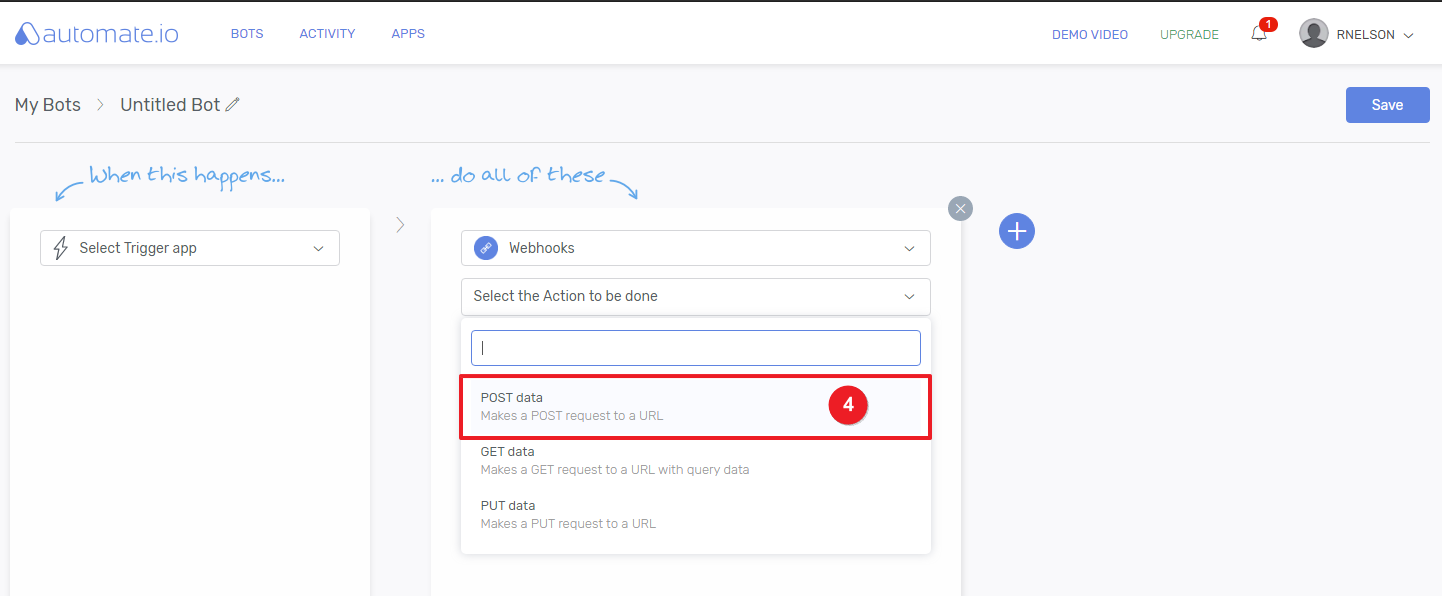Go to the BOTS tab
The width and height of the screenshot is (1442, 596).
pos(247,34)
